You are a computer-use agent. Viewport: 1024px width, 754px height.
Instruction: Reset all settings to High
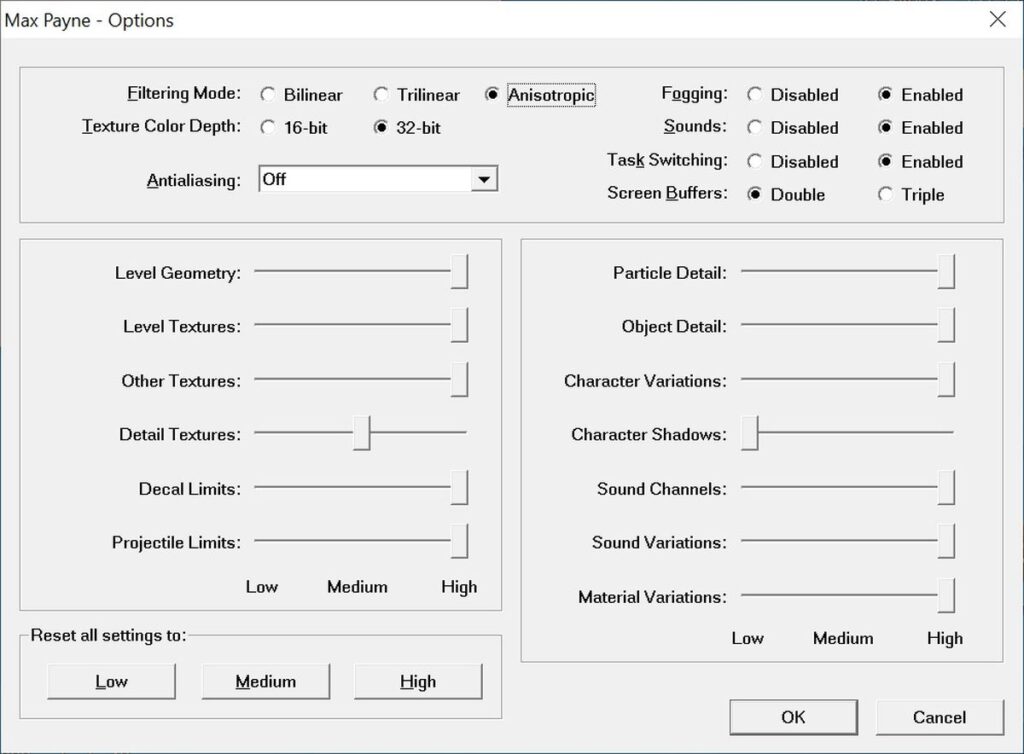pos(418,682)
